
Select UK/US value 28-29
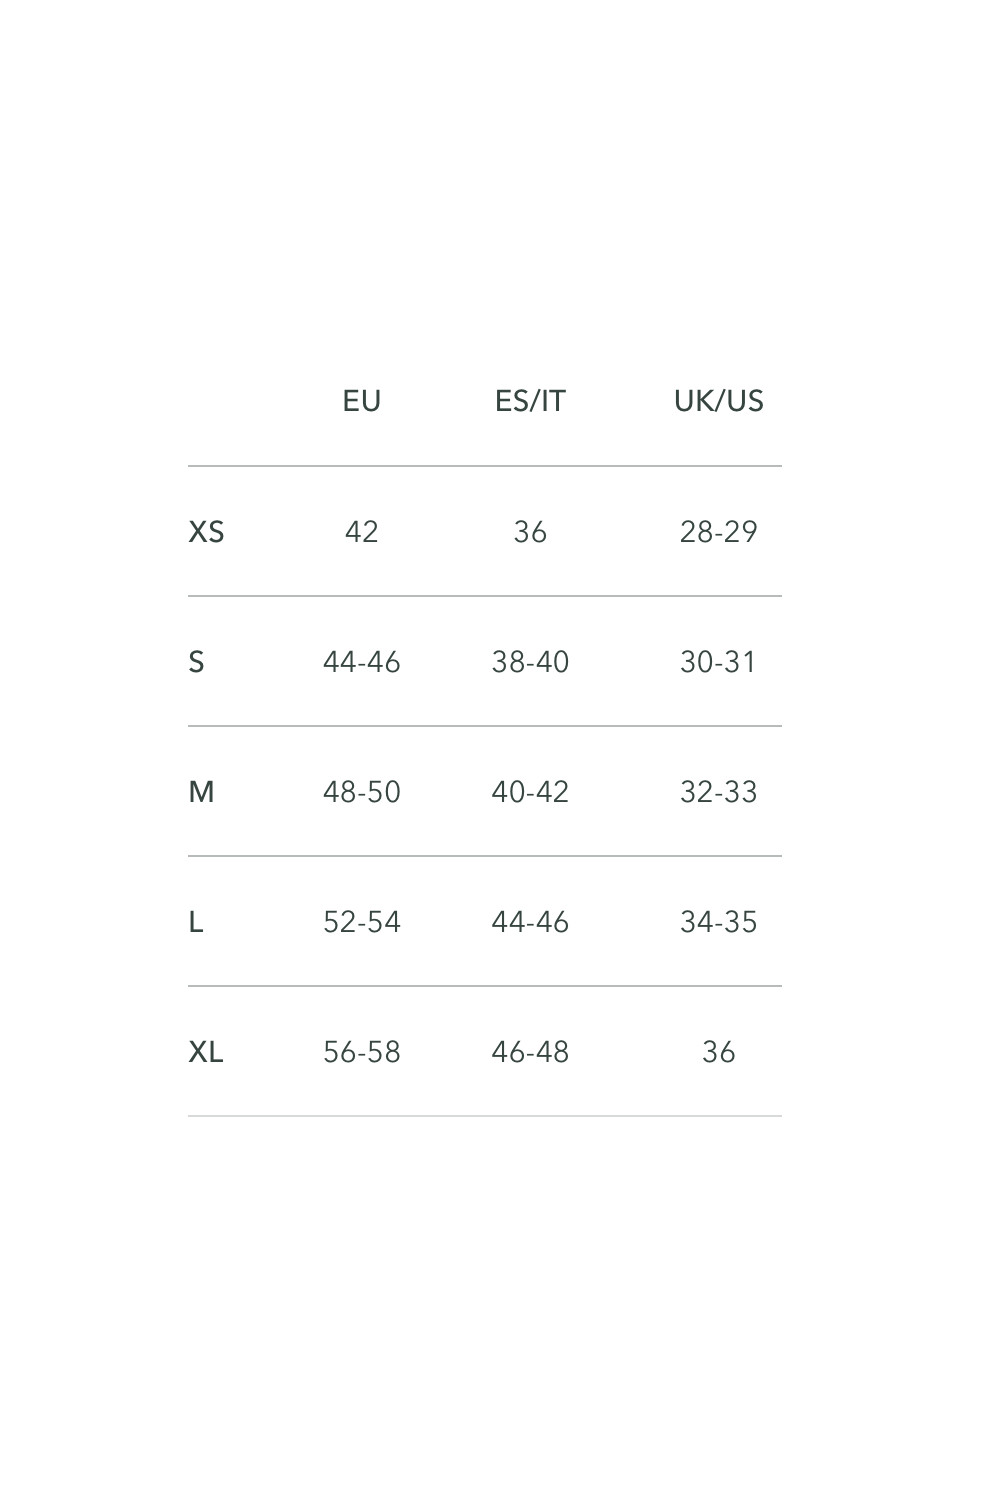click(718, 531)
